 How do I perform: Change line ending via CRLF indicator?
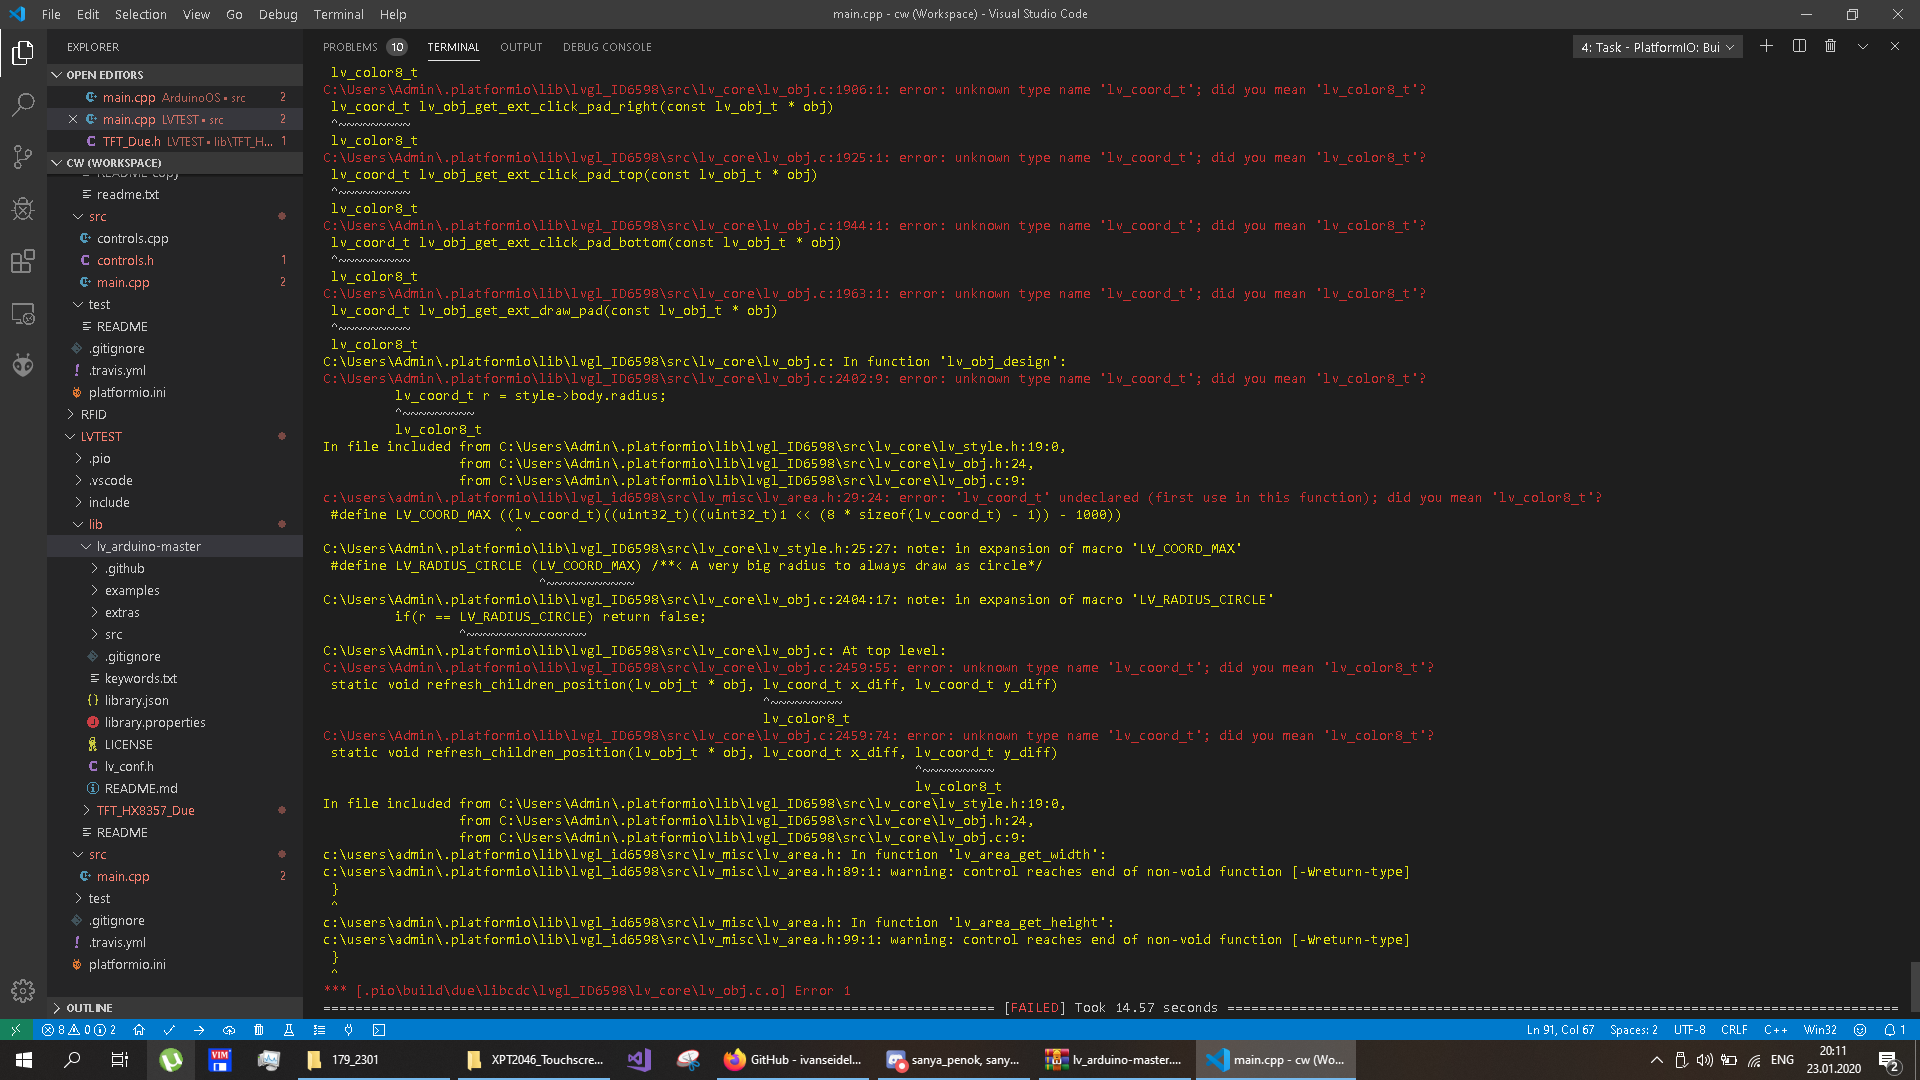tap(1734, 1029)
